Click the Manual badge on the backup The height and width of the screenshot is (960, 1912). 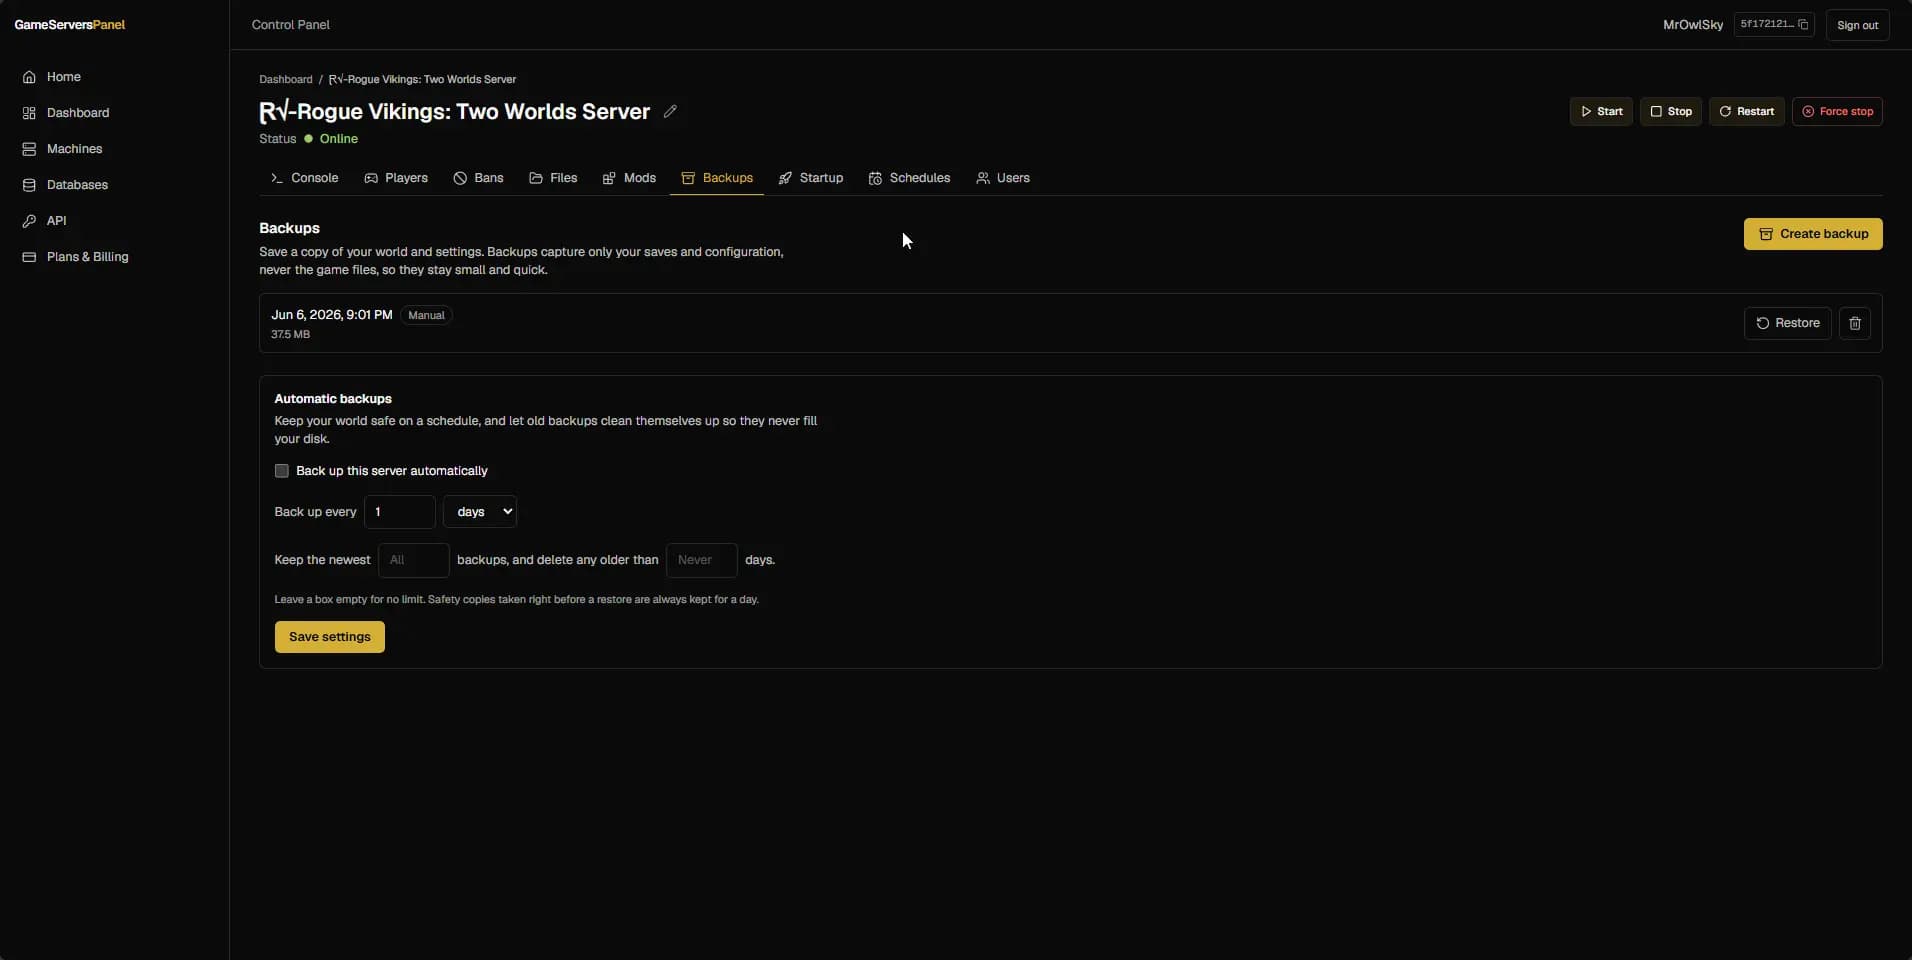tap(426, 315)
